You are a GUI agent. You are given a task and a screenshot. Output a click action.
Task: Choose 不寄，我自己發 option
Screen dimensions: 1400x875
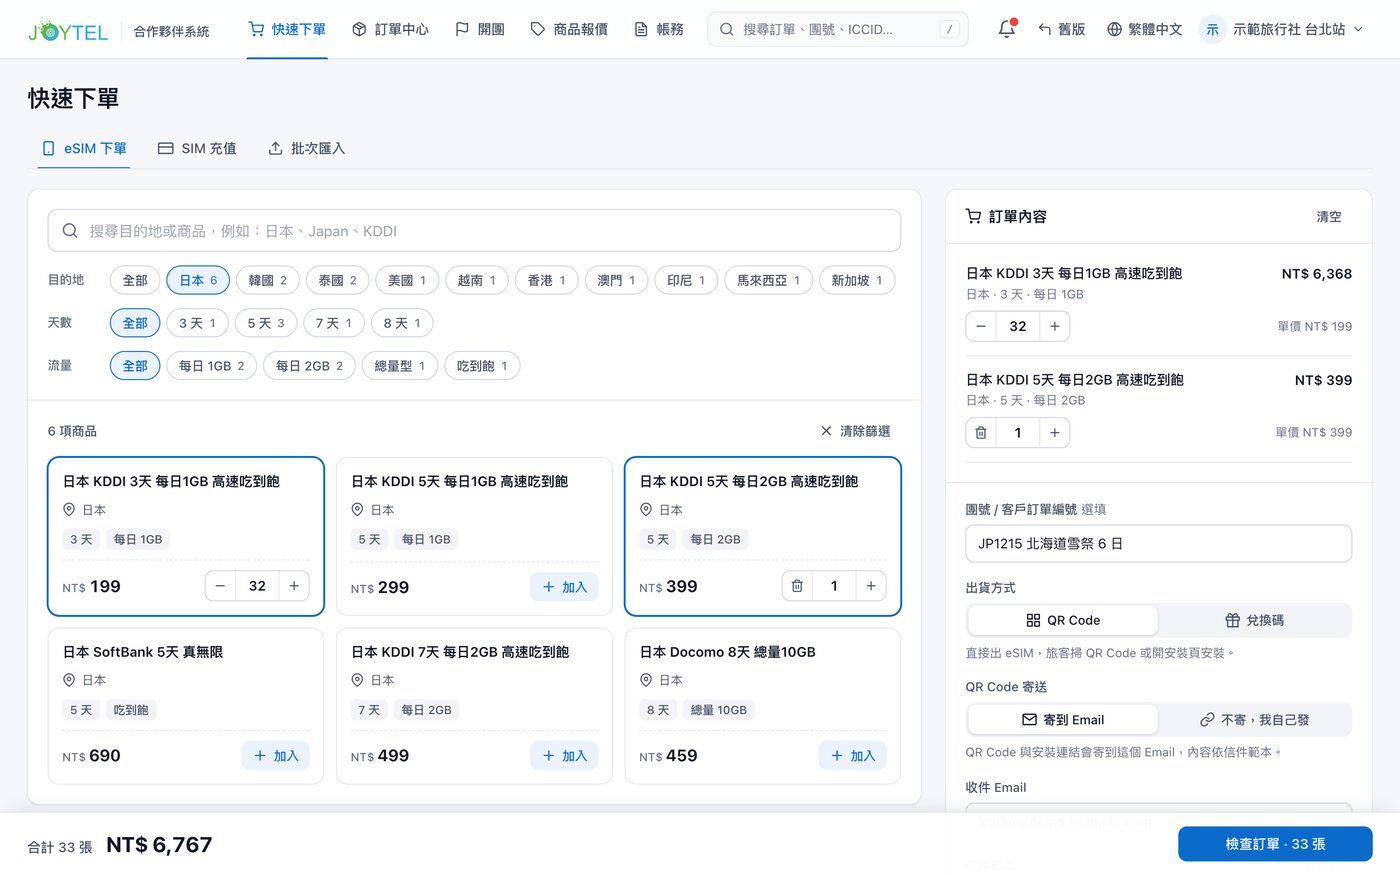1254,719
